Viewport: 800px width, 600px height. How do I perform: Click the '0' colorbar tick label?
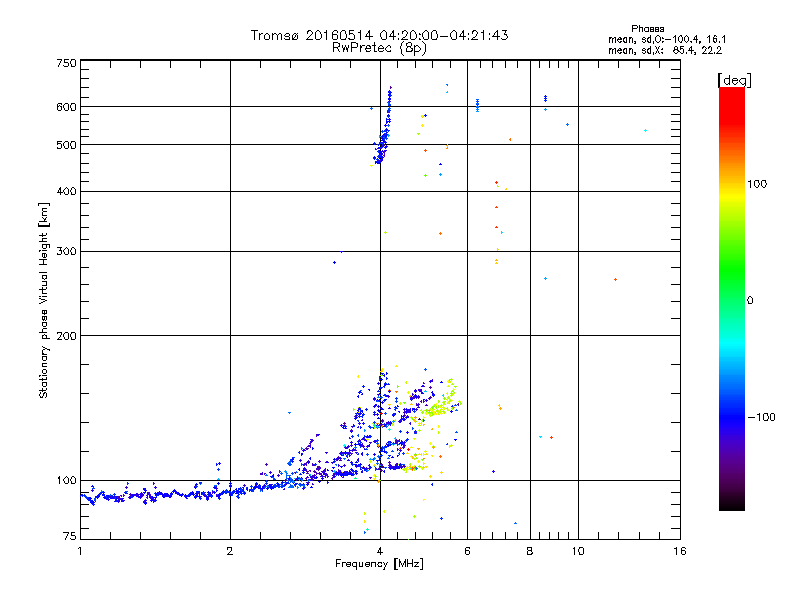tap(750, 301)
